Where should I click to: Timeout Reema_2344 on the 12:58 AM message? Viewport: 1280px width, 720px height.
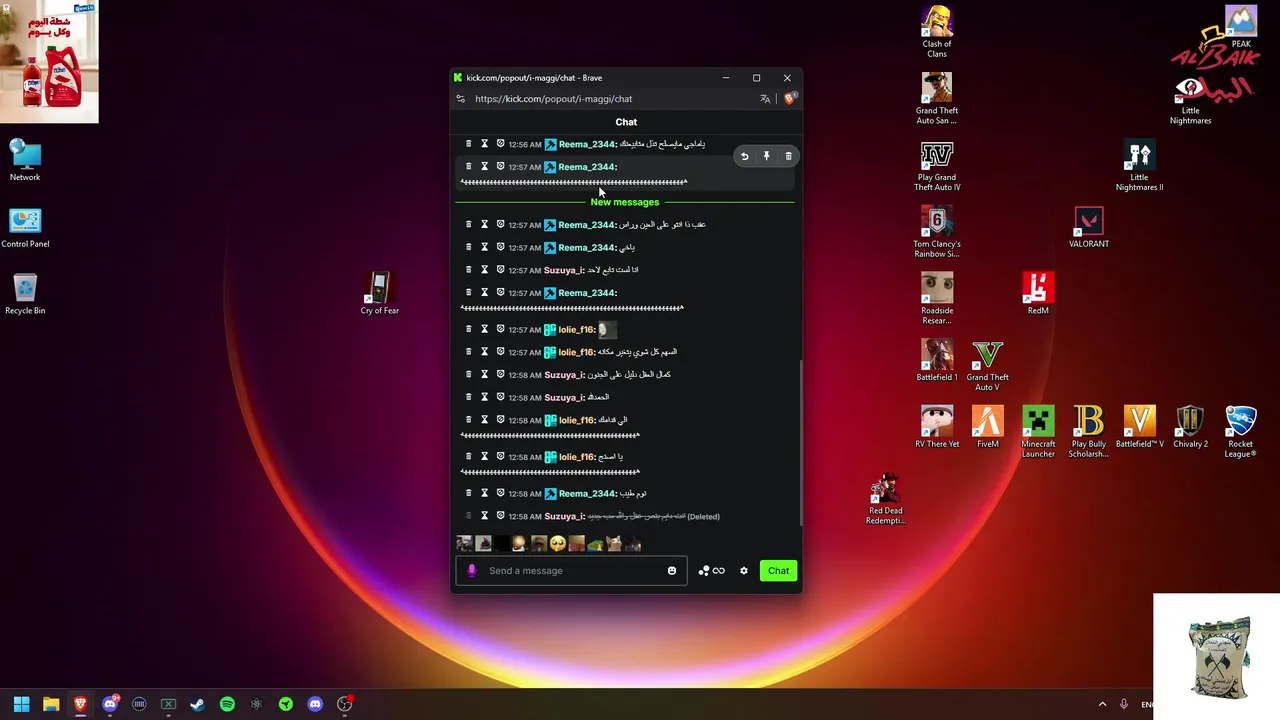tap(484, 493)
